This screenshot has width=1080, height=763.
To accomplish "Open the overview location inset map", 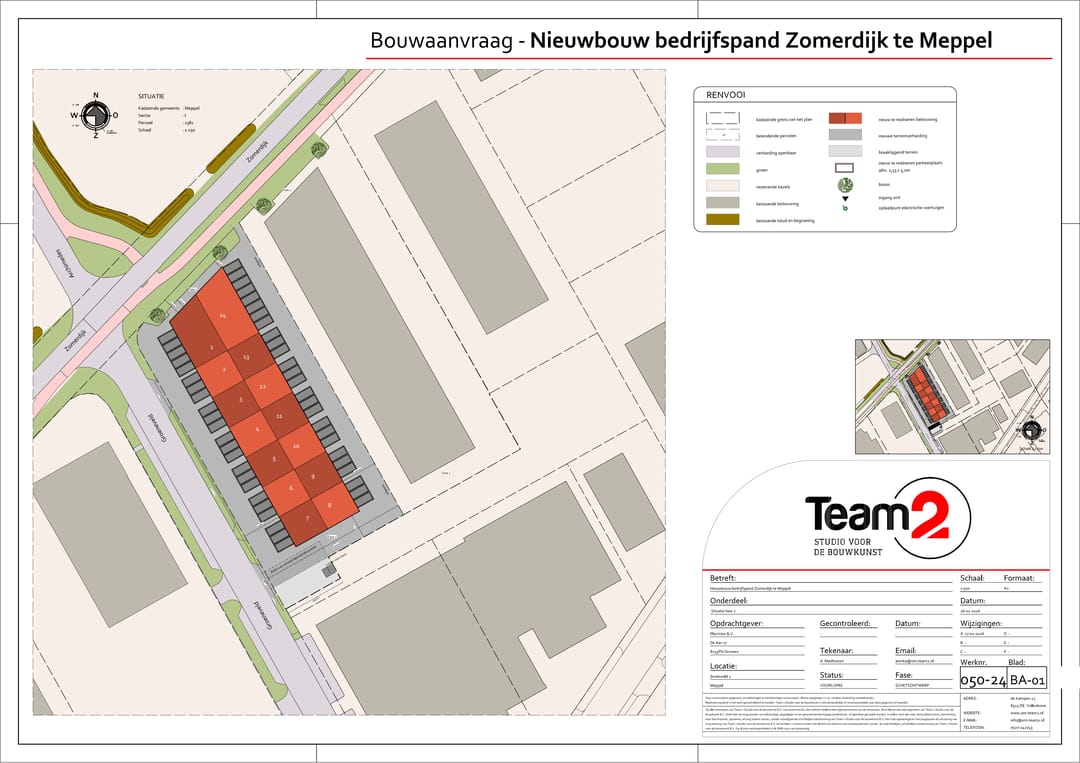I will (x=952, y=396).
